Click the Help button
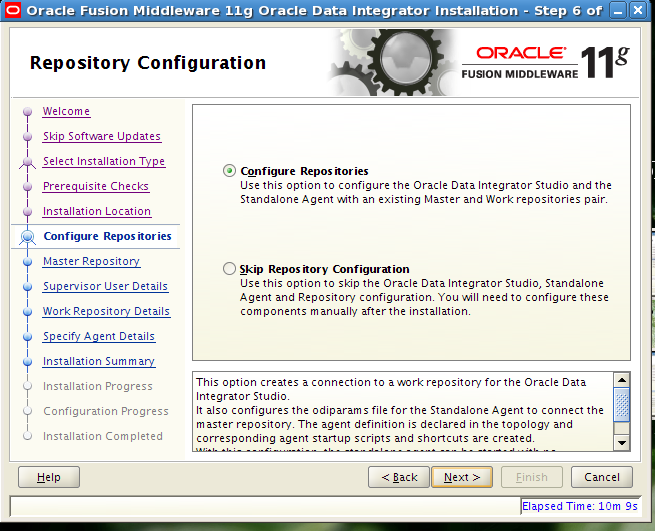The height and width of the screenshot is (531, 655). pyautogui.click(x=49, y=477)
